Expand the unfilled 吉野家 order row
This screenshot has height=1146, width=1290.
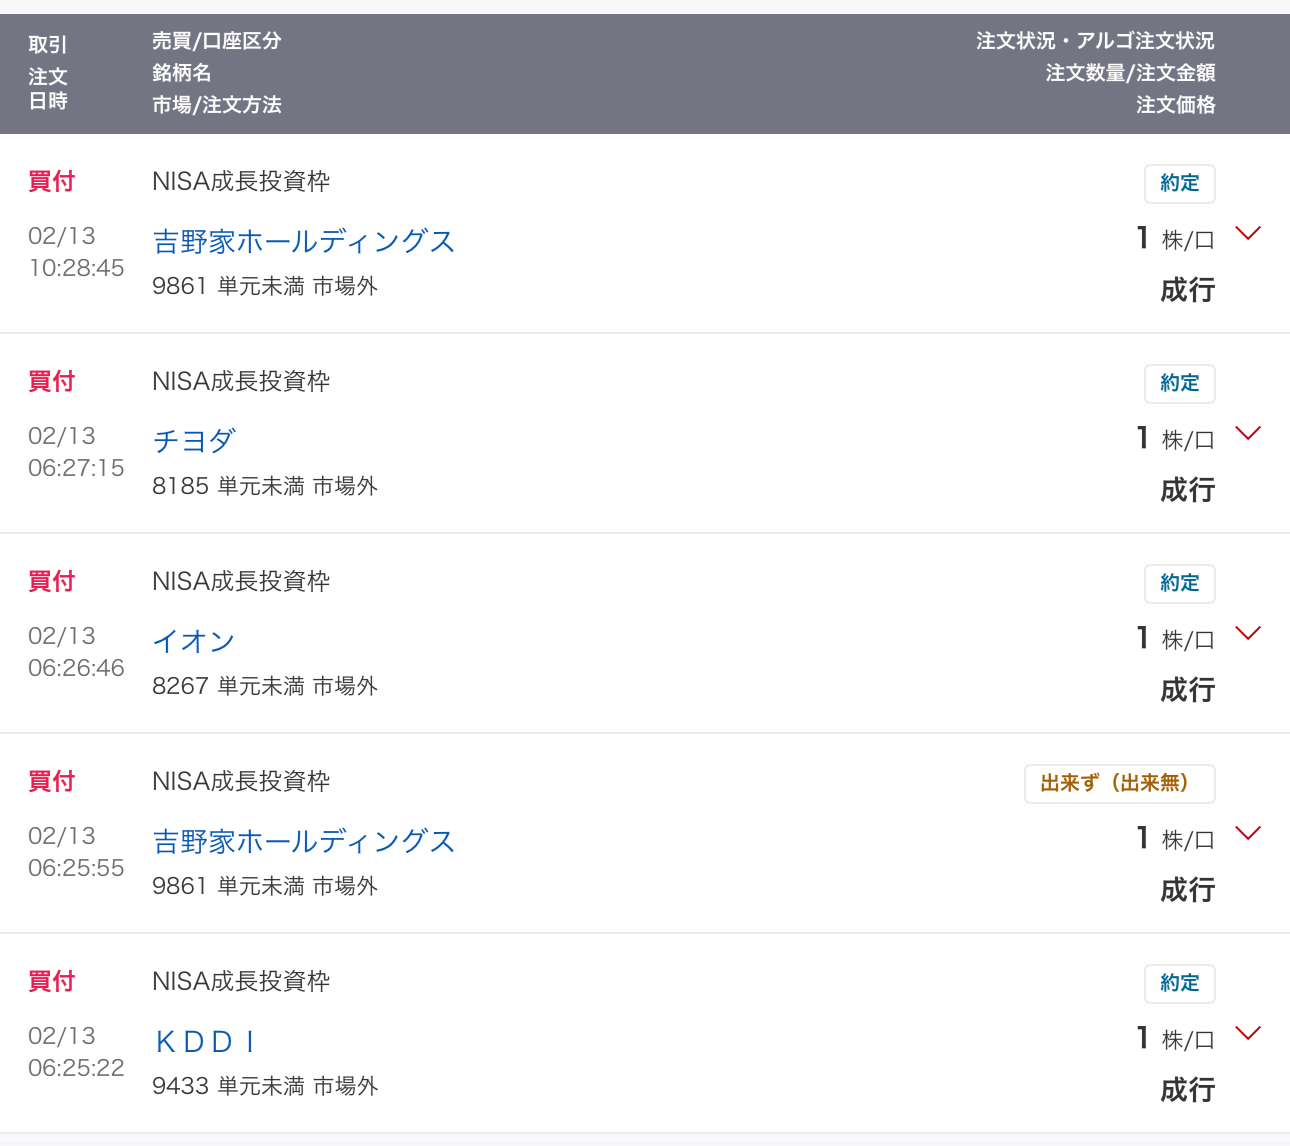(x=1247, y=833)
